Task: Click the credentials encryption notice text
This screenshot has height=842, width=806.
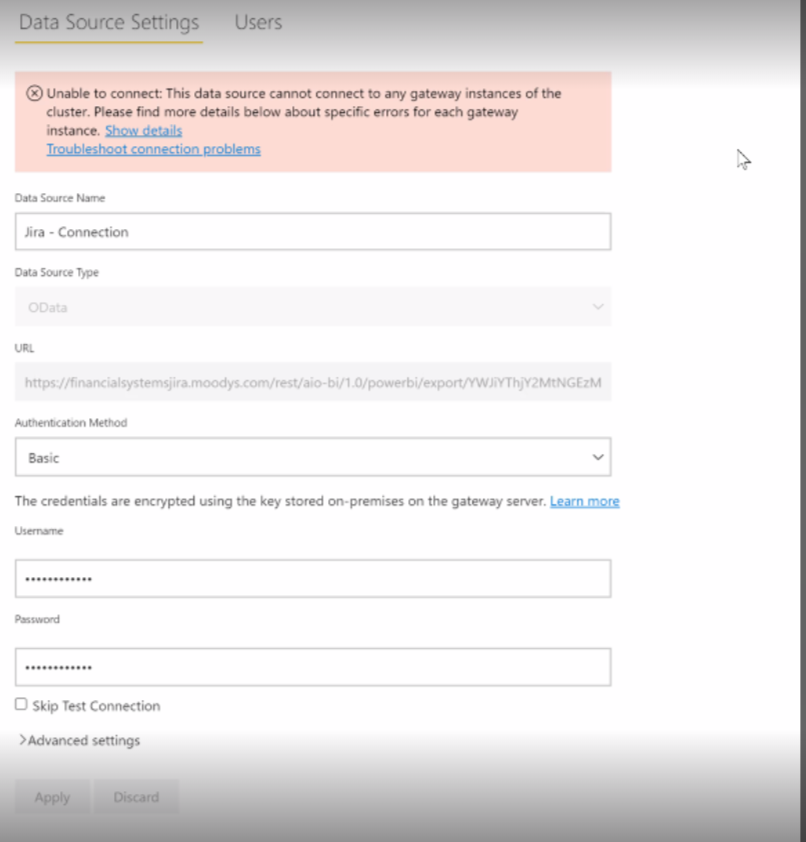Action: pyautogui.click(x=280, y=501)
